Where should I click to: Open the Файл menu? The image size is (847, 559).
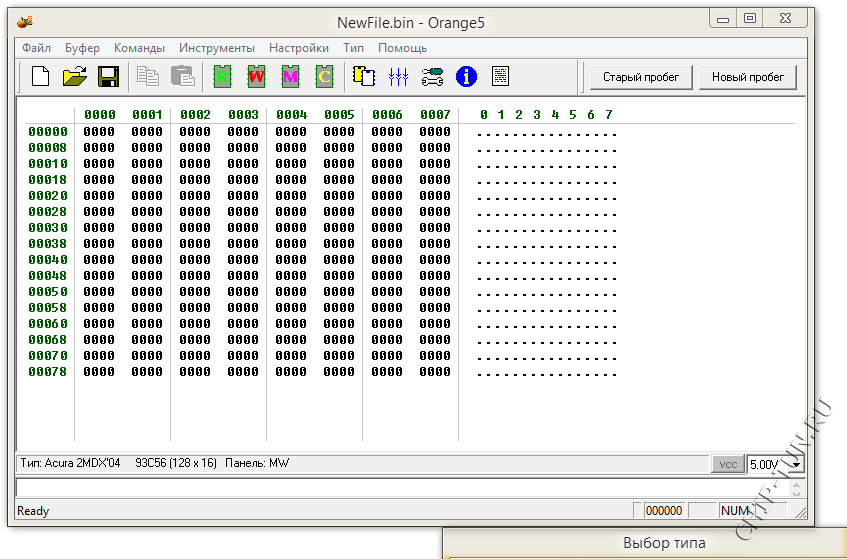(x=37, y=48)
